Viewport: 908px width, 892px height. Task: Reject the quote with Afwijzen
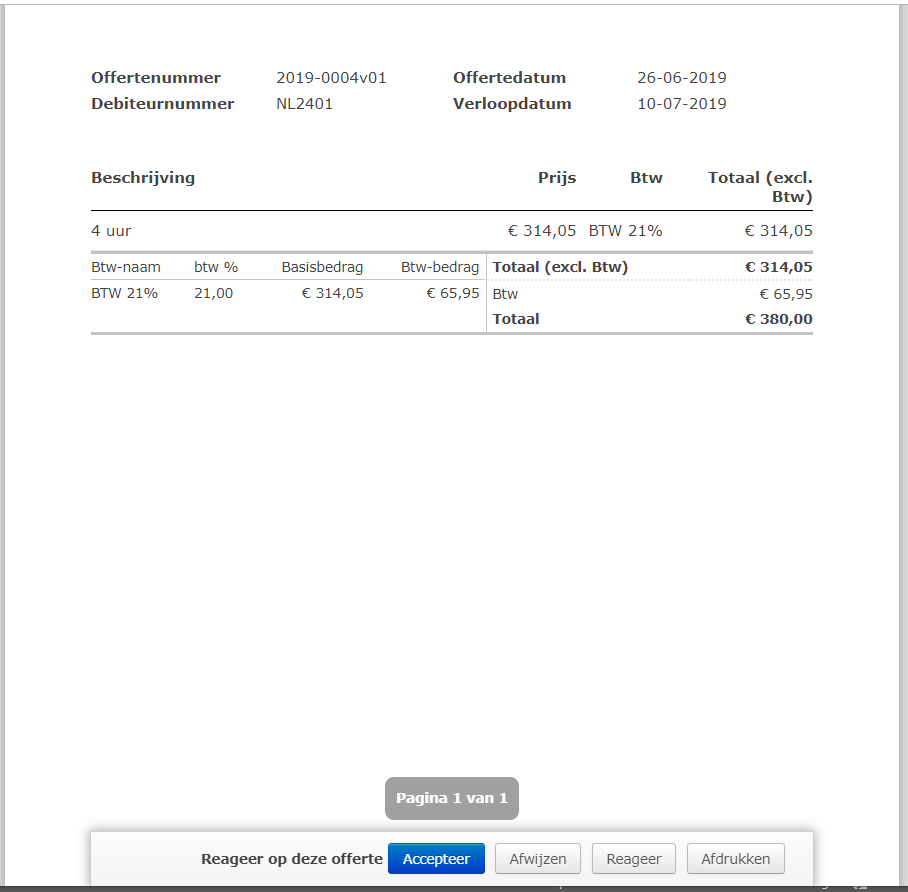pyautogui.click(x=538, y=859)
